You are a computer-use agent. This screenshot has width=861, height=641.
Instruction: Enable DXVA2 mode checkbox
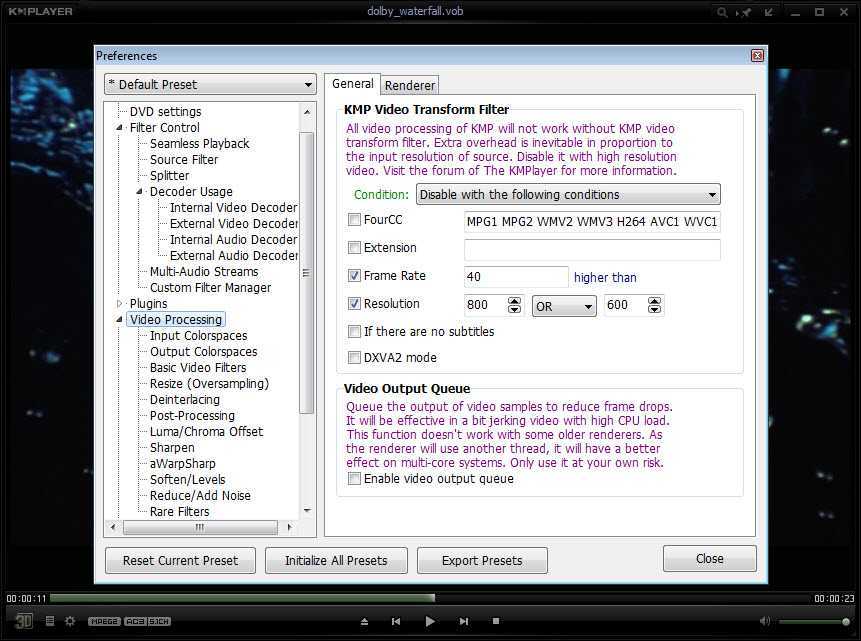pyautogui.click(x=354, y=358)
